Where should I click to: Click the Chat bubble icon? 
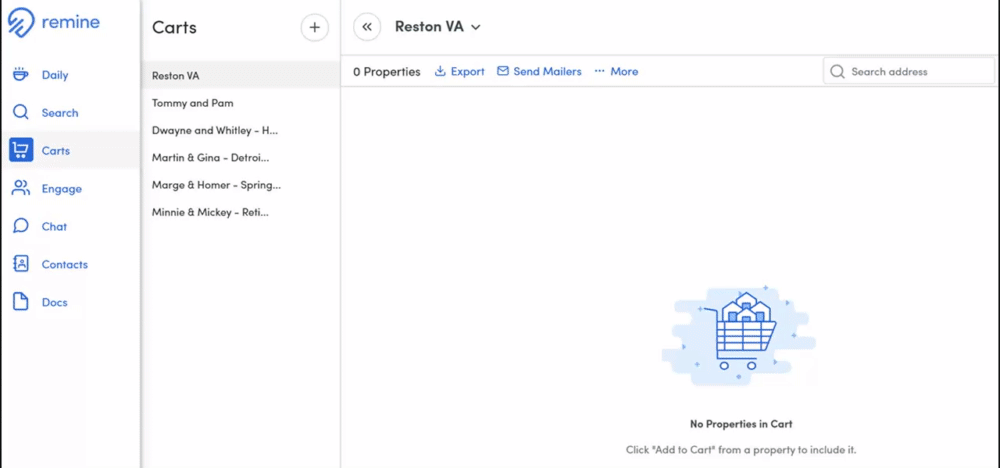coord(21,226)
